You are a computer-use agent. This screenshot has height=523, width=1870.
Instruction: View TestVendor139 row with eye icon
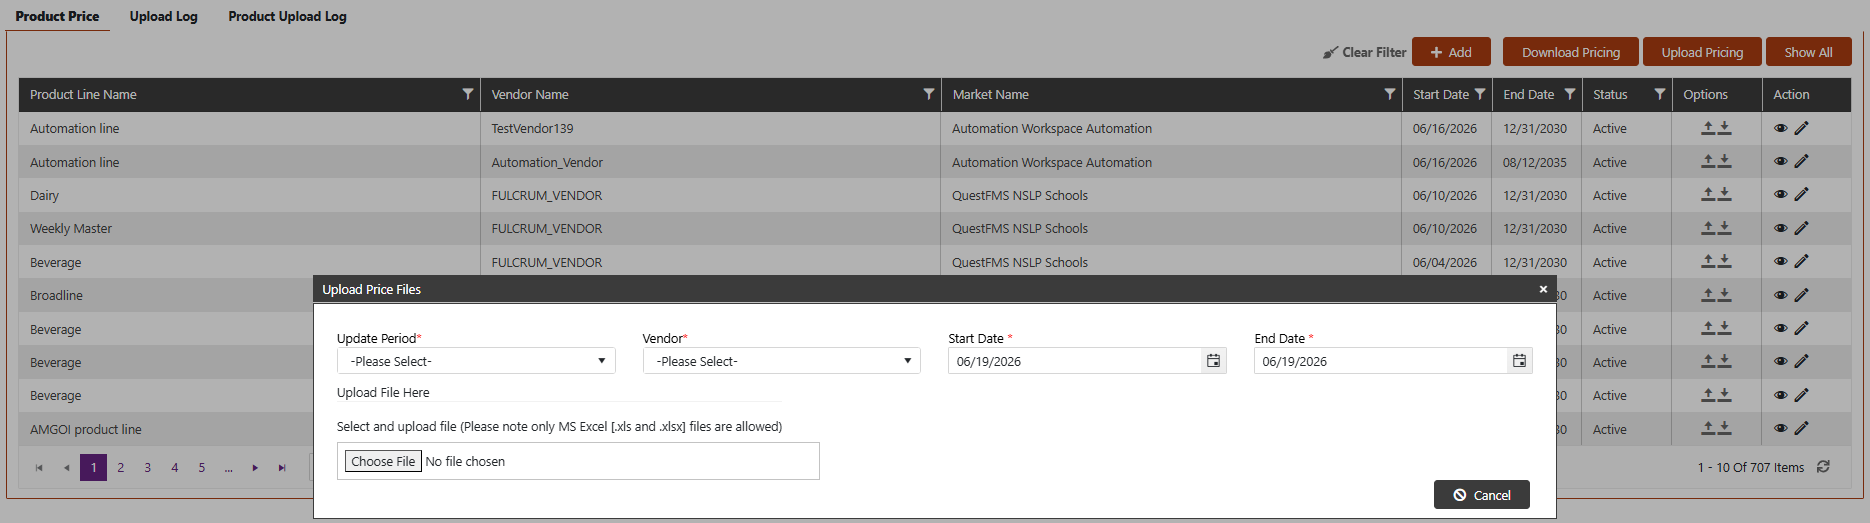pyautogui.click(x=1781, y=128)
